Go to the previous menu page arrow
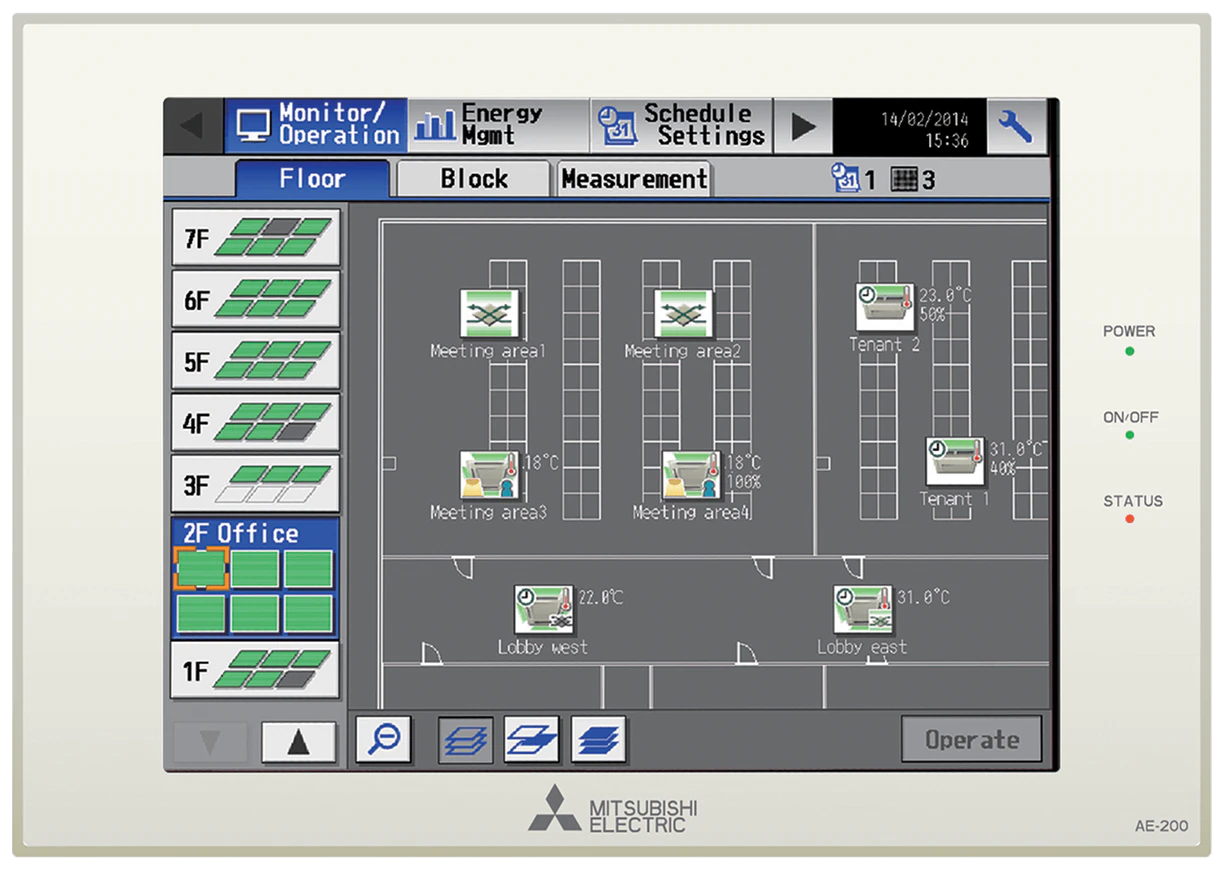Image resolution: width=1224 pixels, height=870 pixels. (x=194, y=126)
